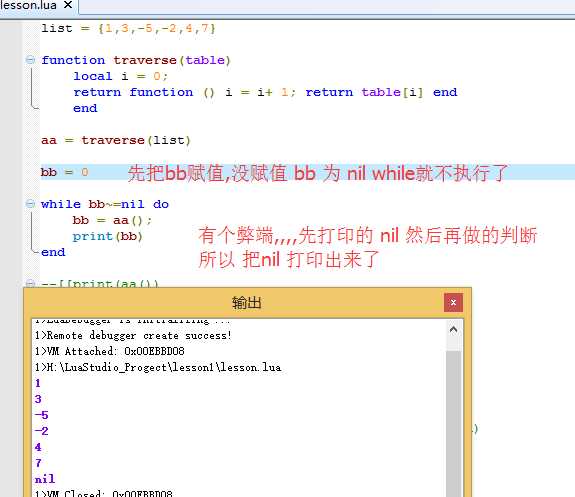Click the final 'end' of while loop
The width and height of the screenshot is (575, 497).
pyautogui.click(x=53, y=252)
